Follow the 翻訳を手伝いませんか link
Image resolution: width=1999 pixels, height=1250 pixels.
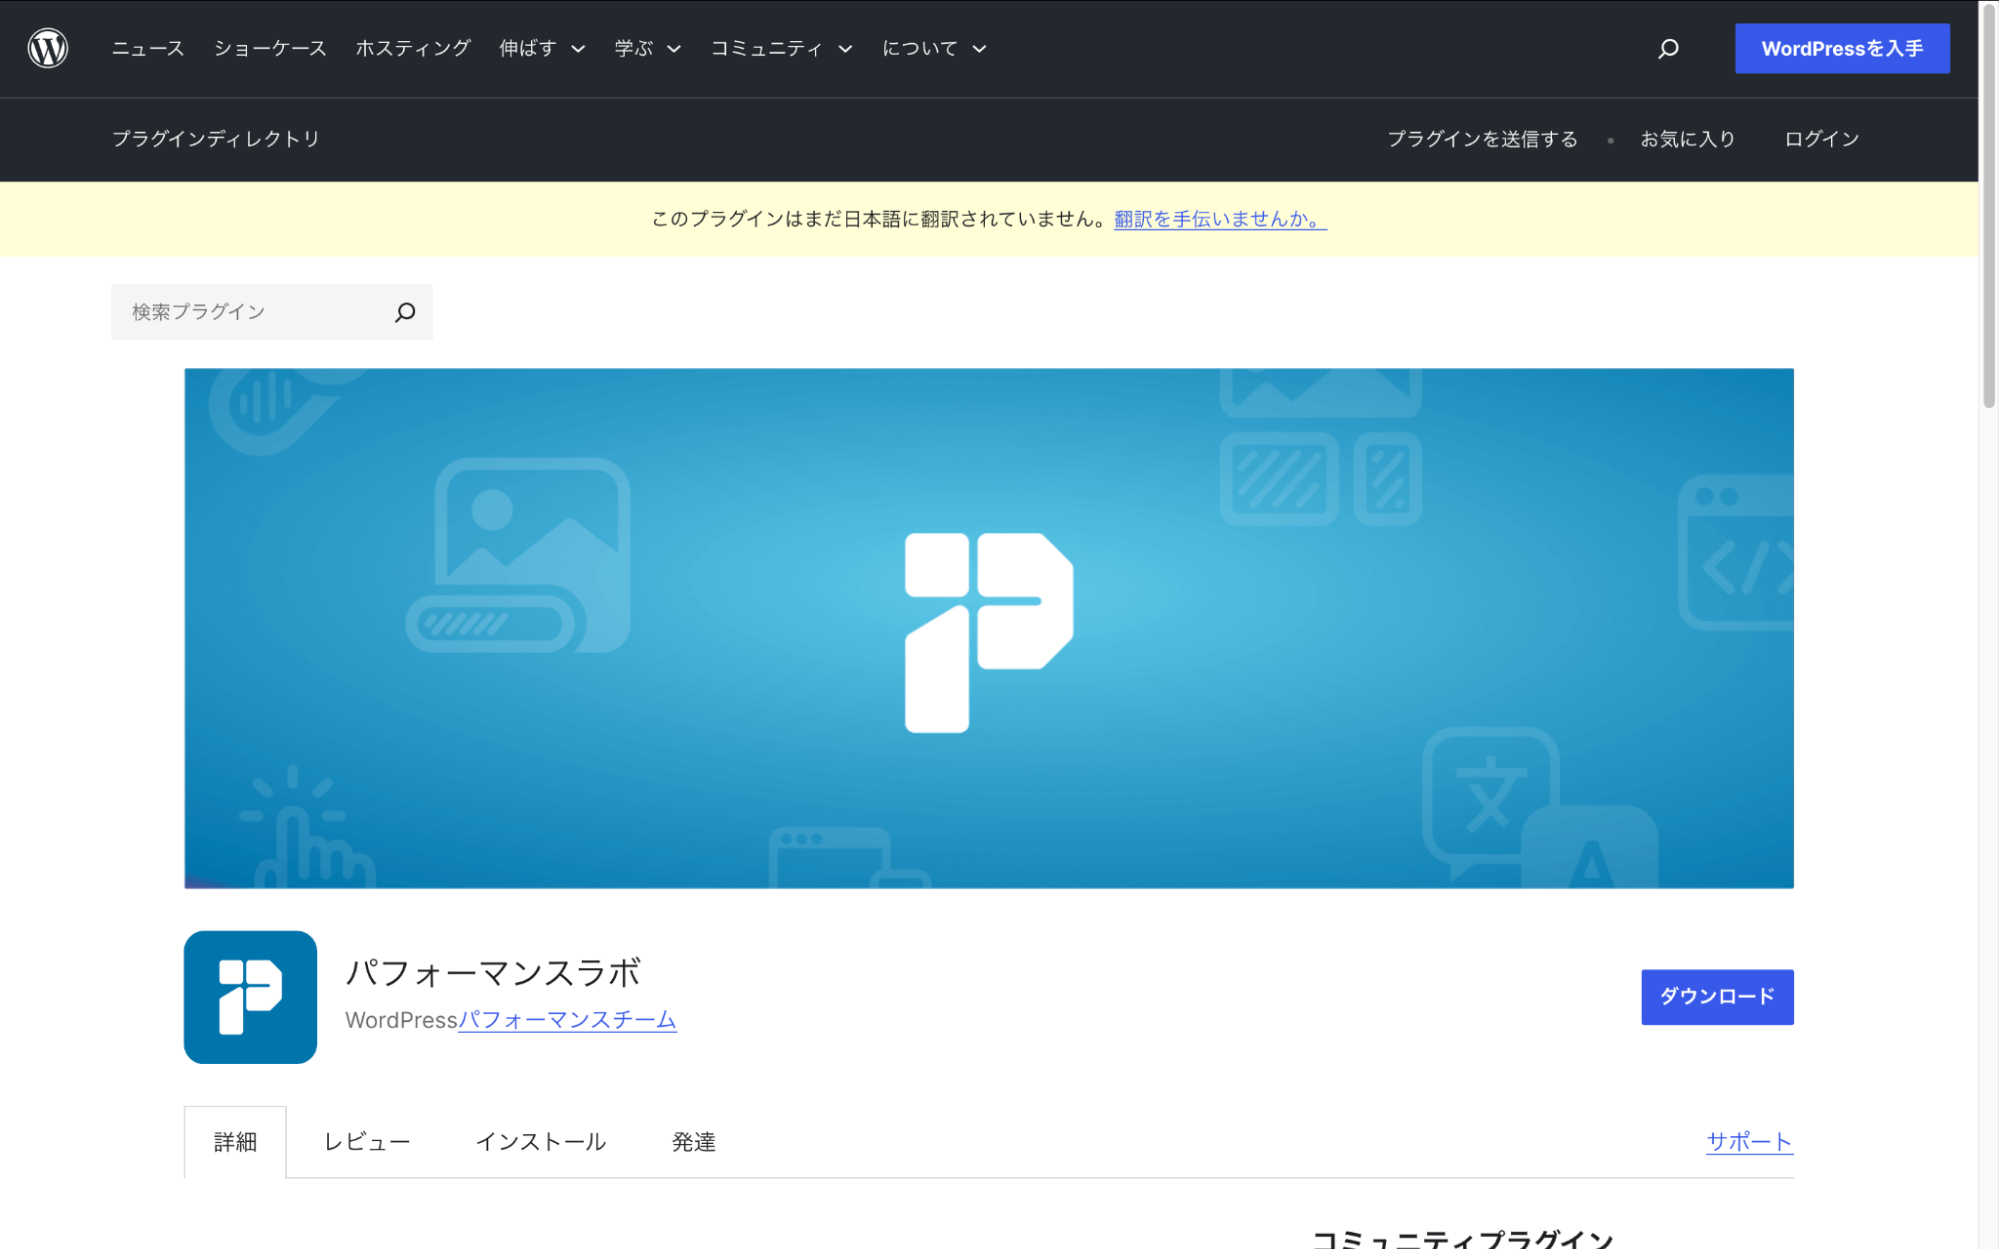1219,219
